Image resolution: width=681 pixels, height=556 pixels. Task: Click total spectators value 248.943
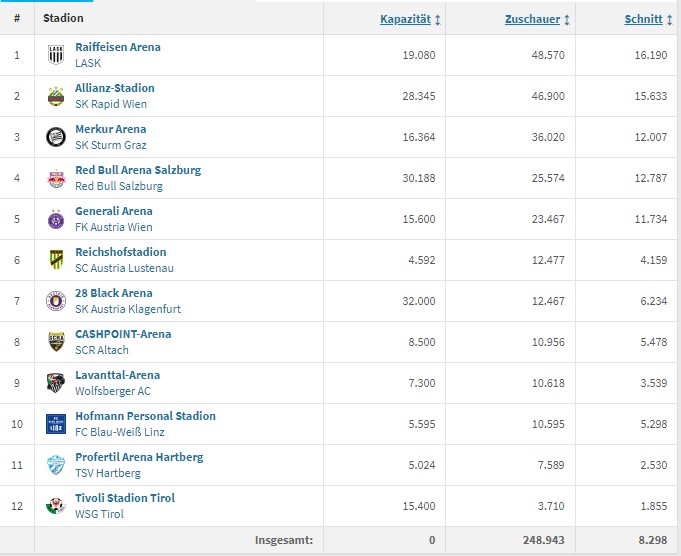(544, 540)
